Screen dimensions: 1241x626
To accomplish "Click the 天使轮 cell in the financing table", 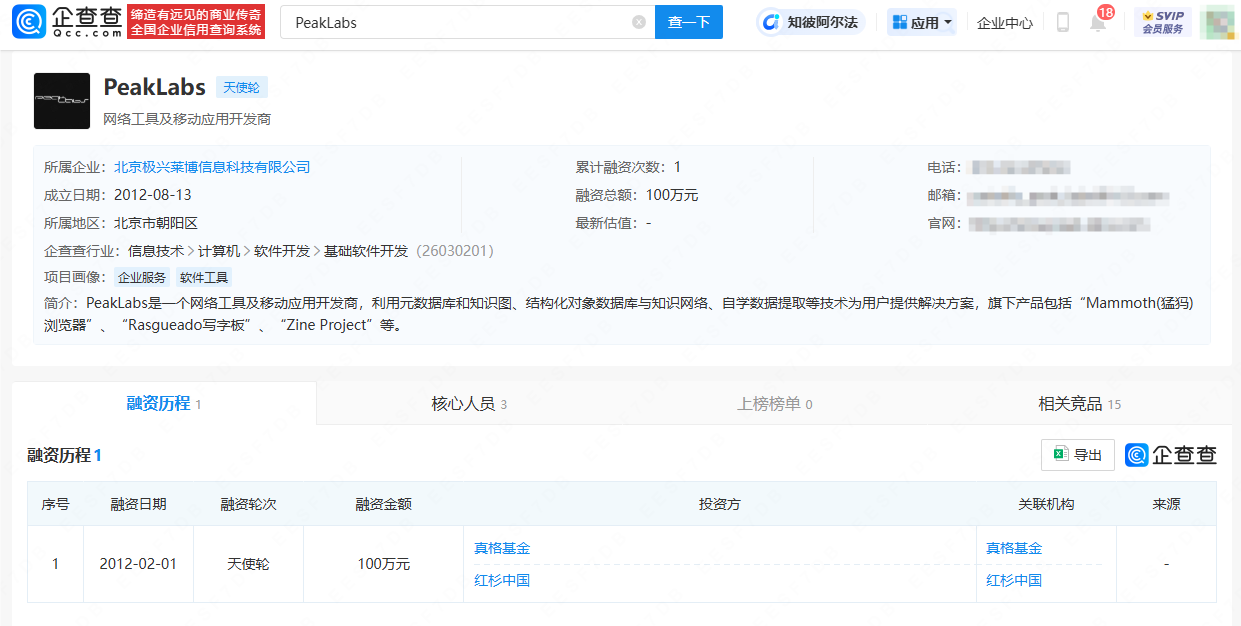I will point(248,564).
